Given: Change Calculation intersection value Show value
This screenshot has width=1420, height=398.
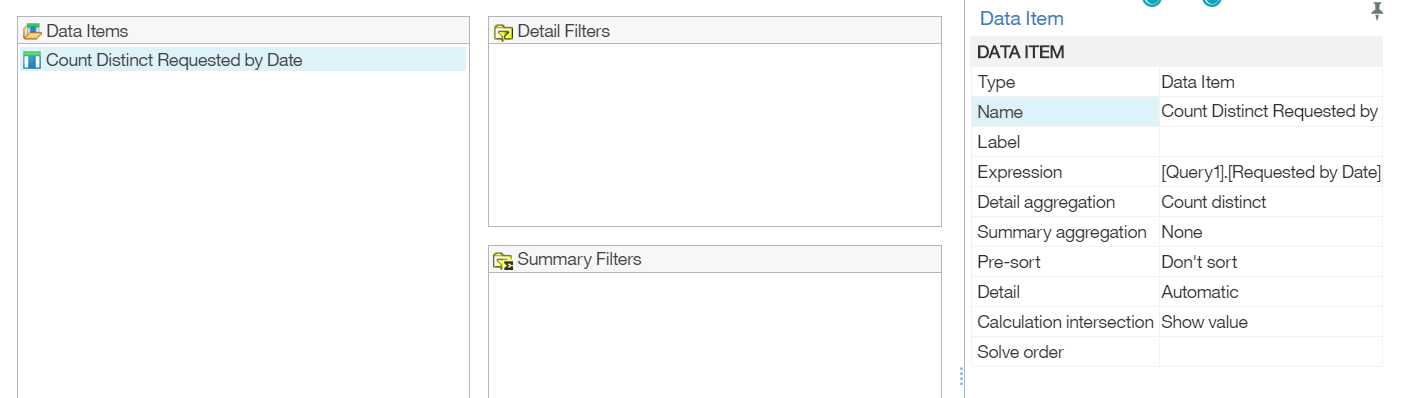Looking at the screenshot, I should click(x=1271, y=322).
